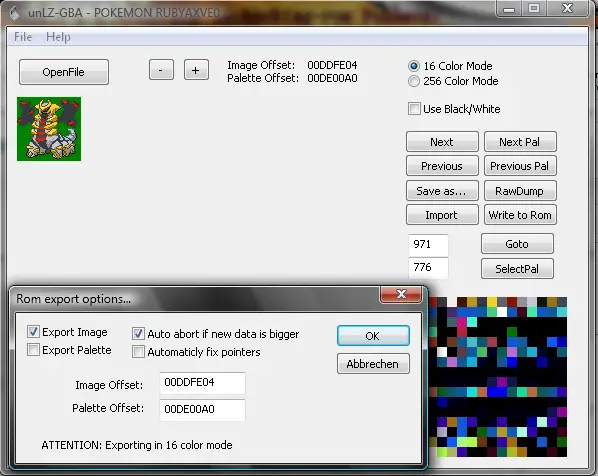Enable Automaticly fix pointers checkbox

pos(138,351)
